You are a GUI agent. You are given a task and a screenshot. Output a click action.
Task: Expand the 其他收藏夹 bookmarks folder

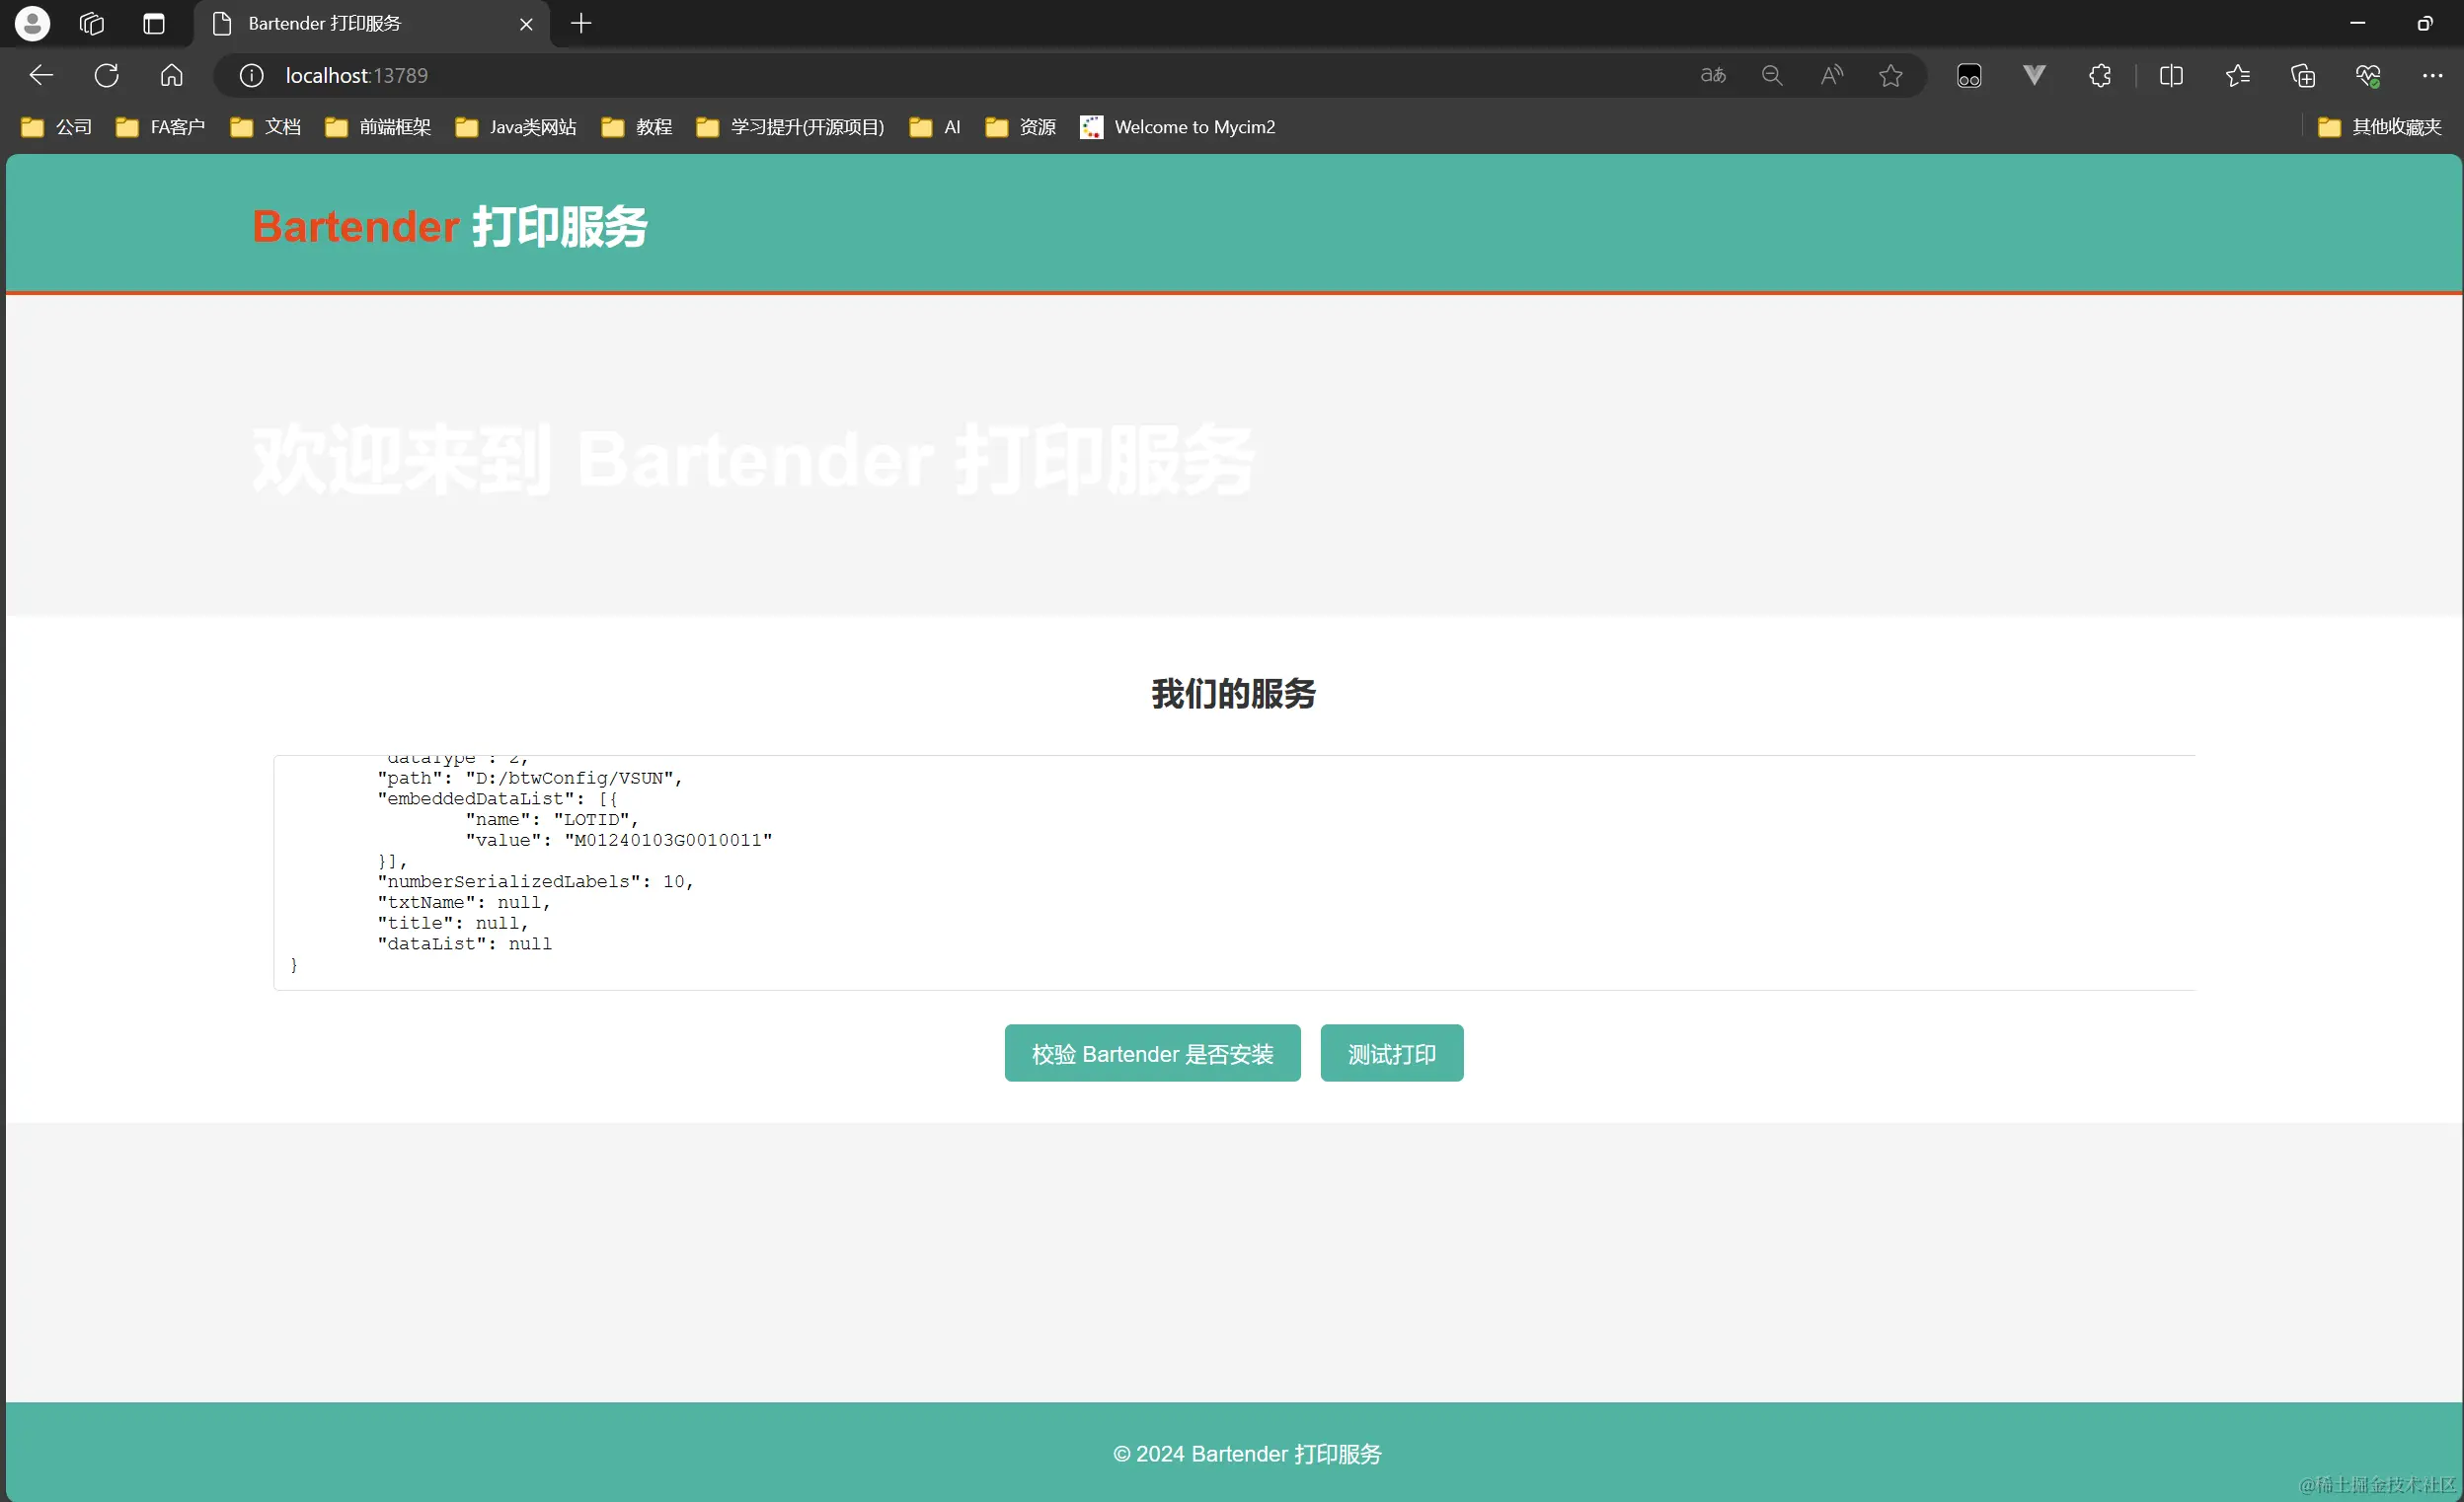point(2380,127)
